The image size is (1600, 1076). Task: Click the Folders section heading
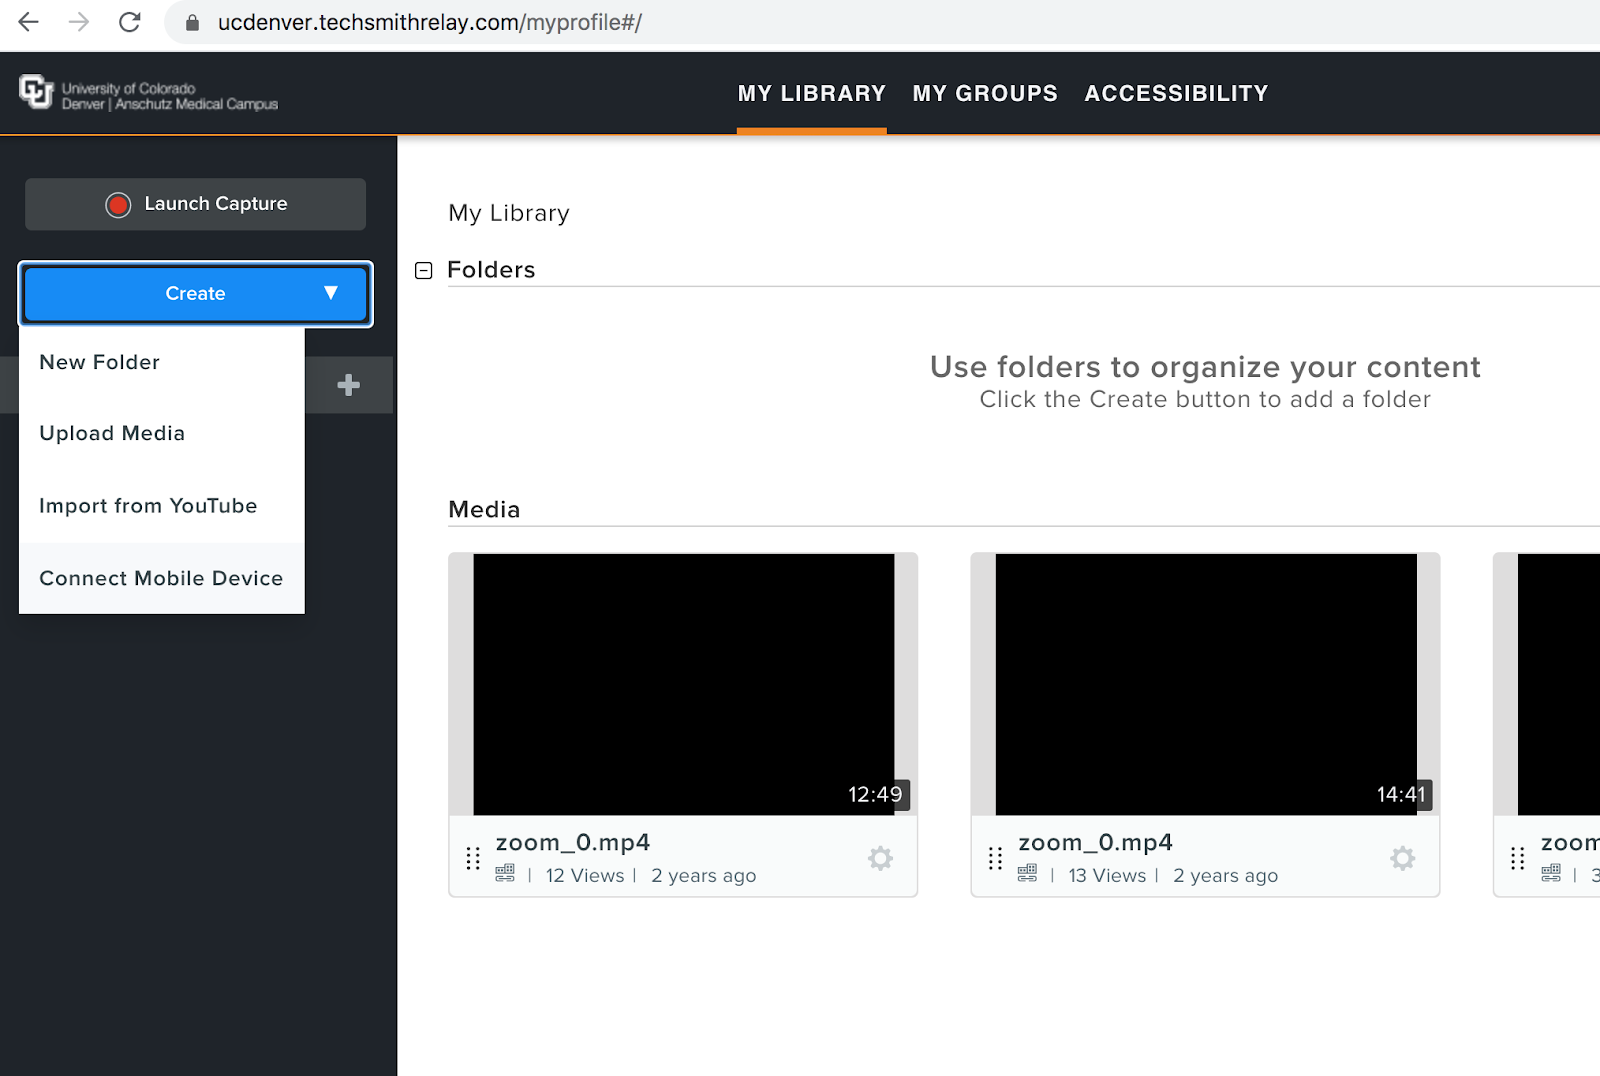tap(491, 270)
